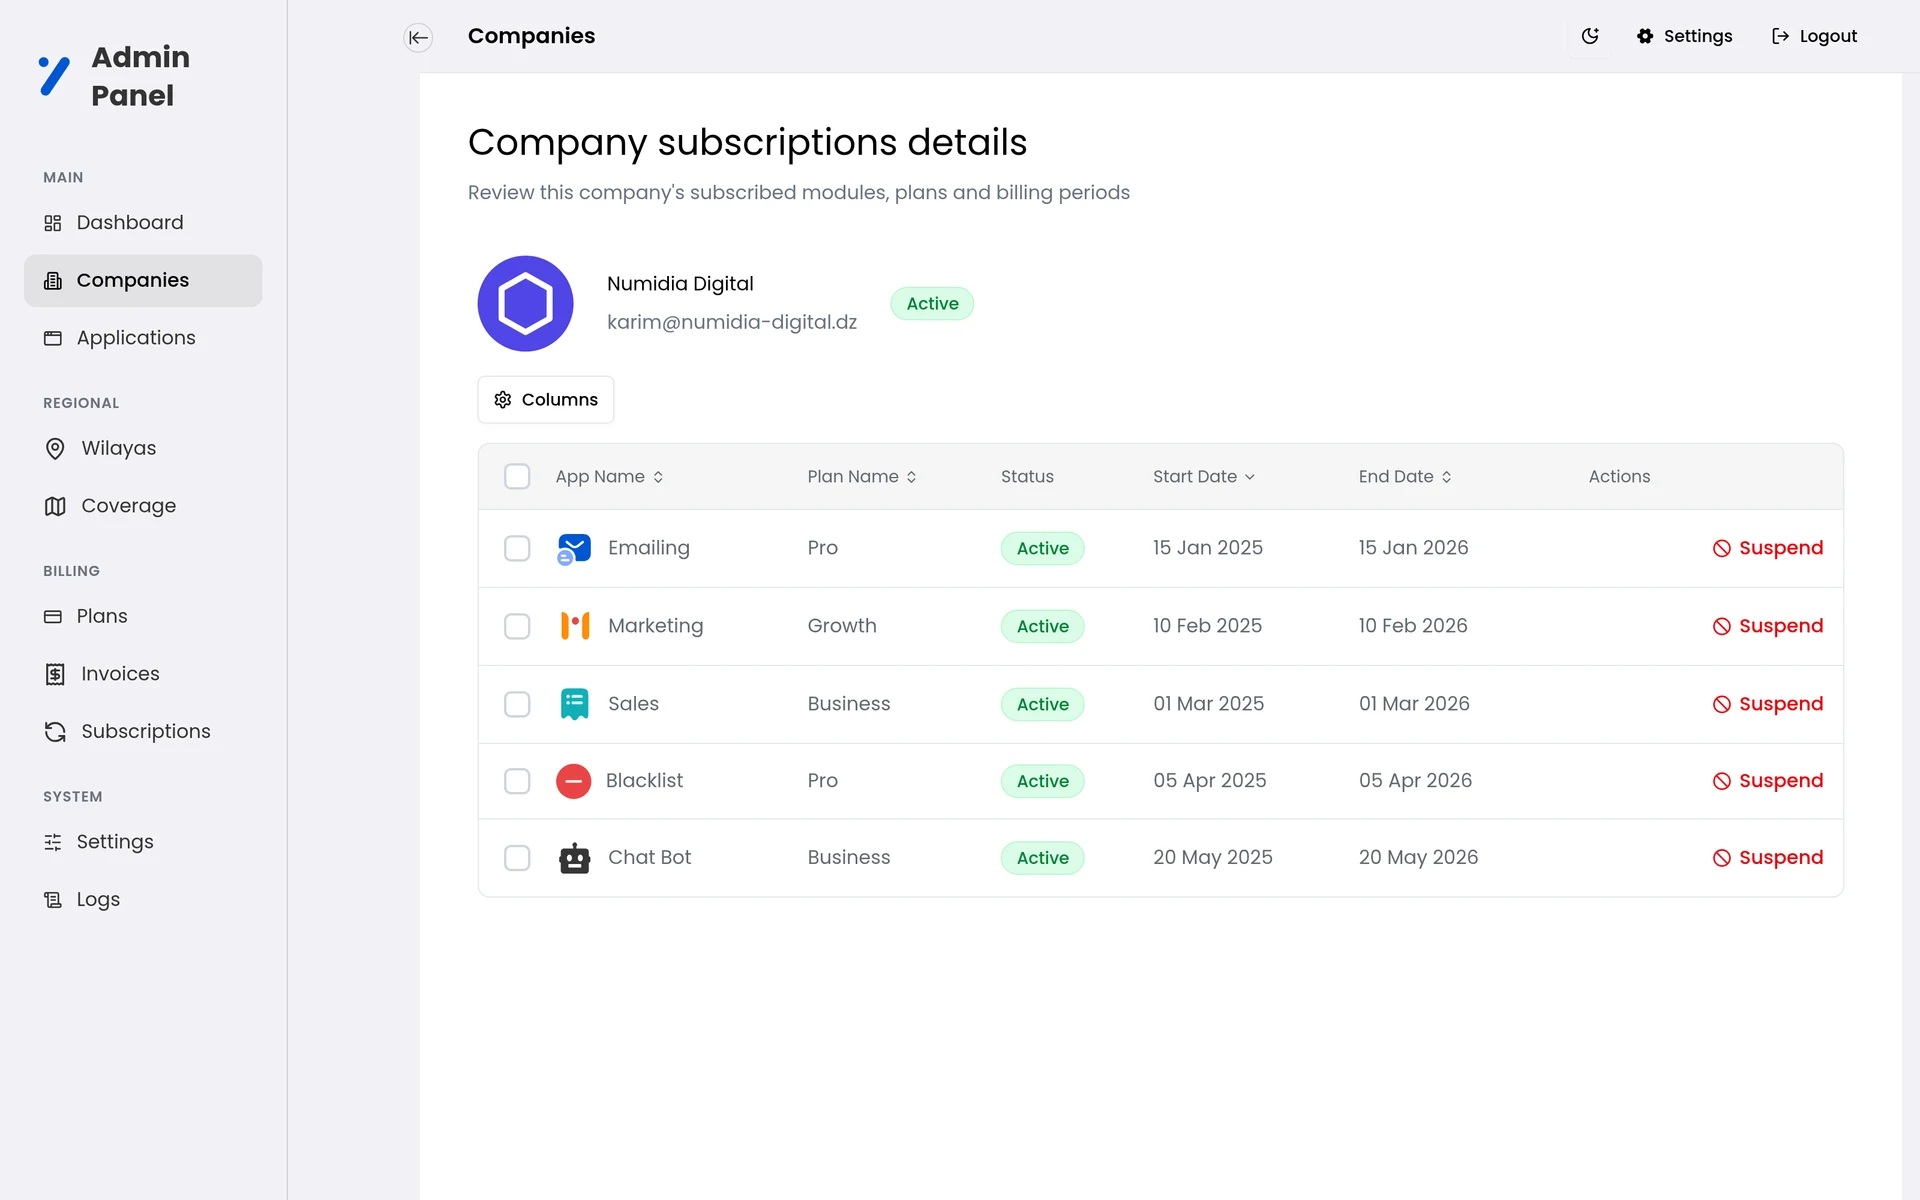Suspend the Marketing subscription
Screen dimensions: 1920x1200
(x=1767, y=626)
